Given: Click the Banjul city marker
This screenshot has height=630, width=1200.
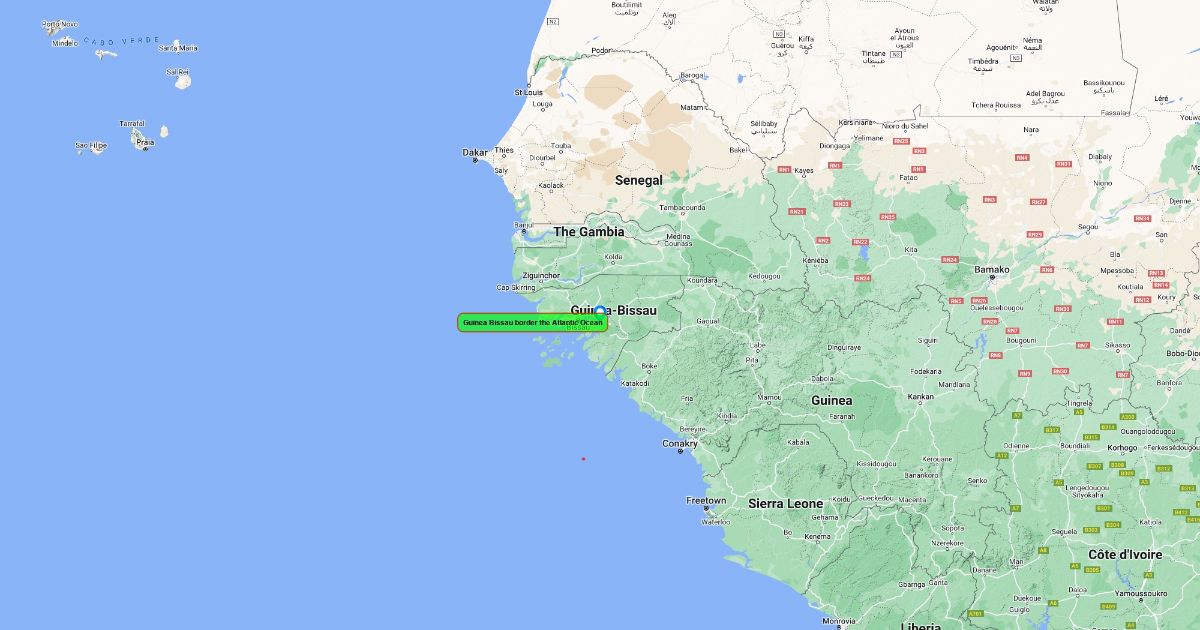Looking at the screenshot, I should pyautogui.click(x=523, y=232).
